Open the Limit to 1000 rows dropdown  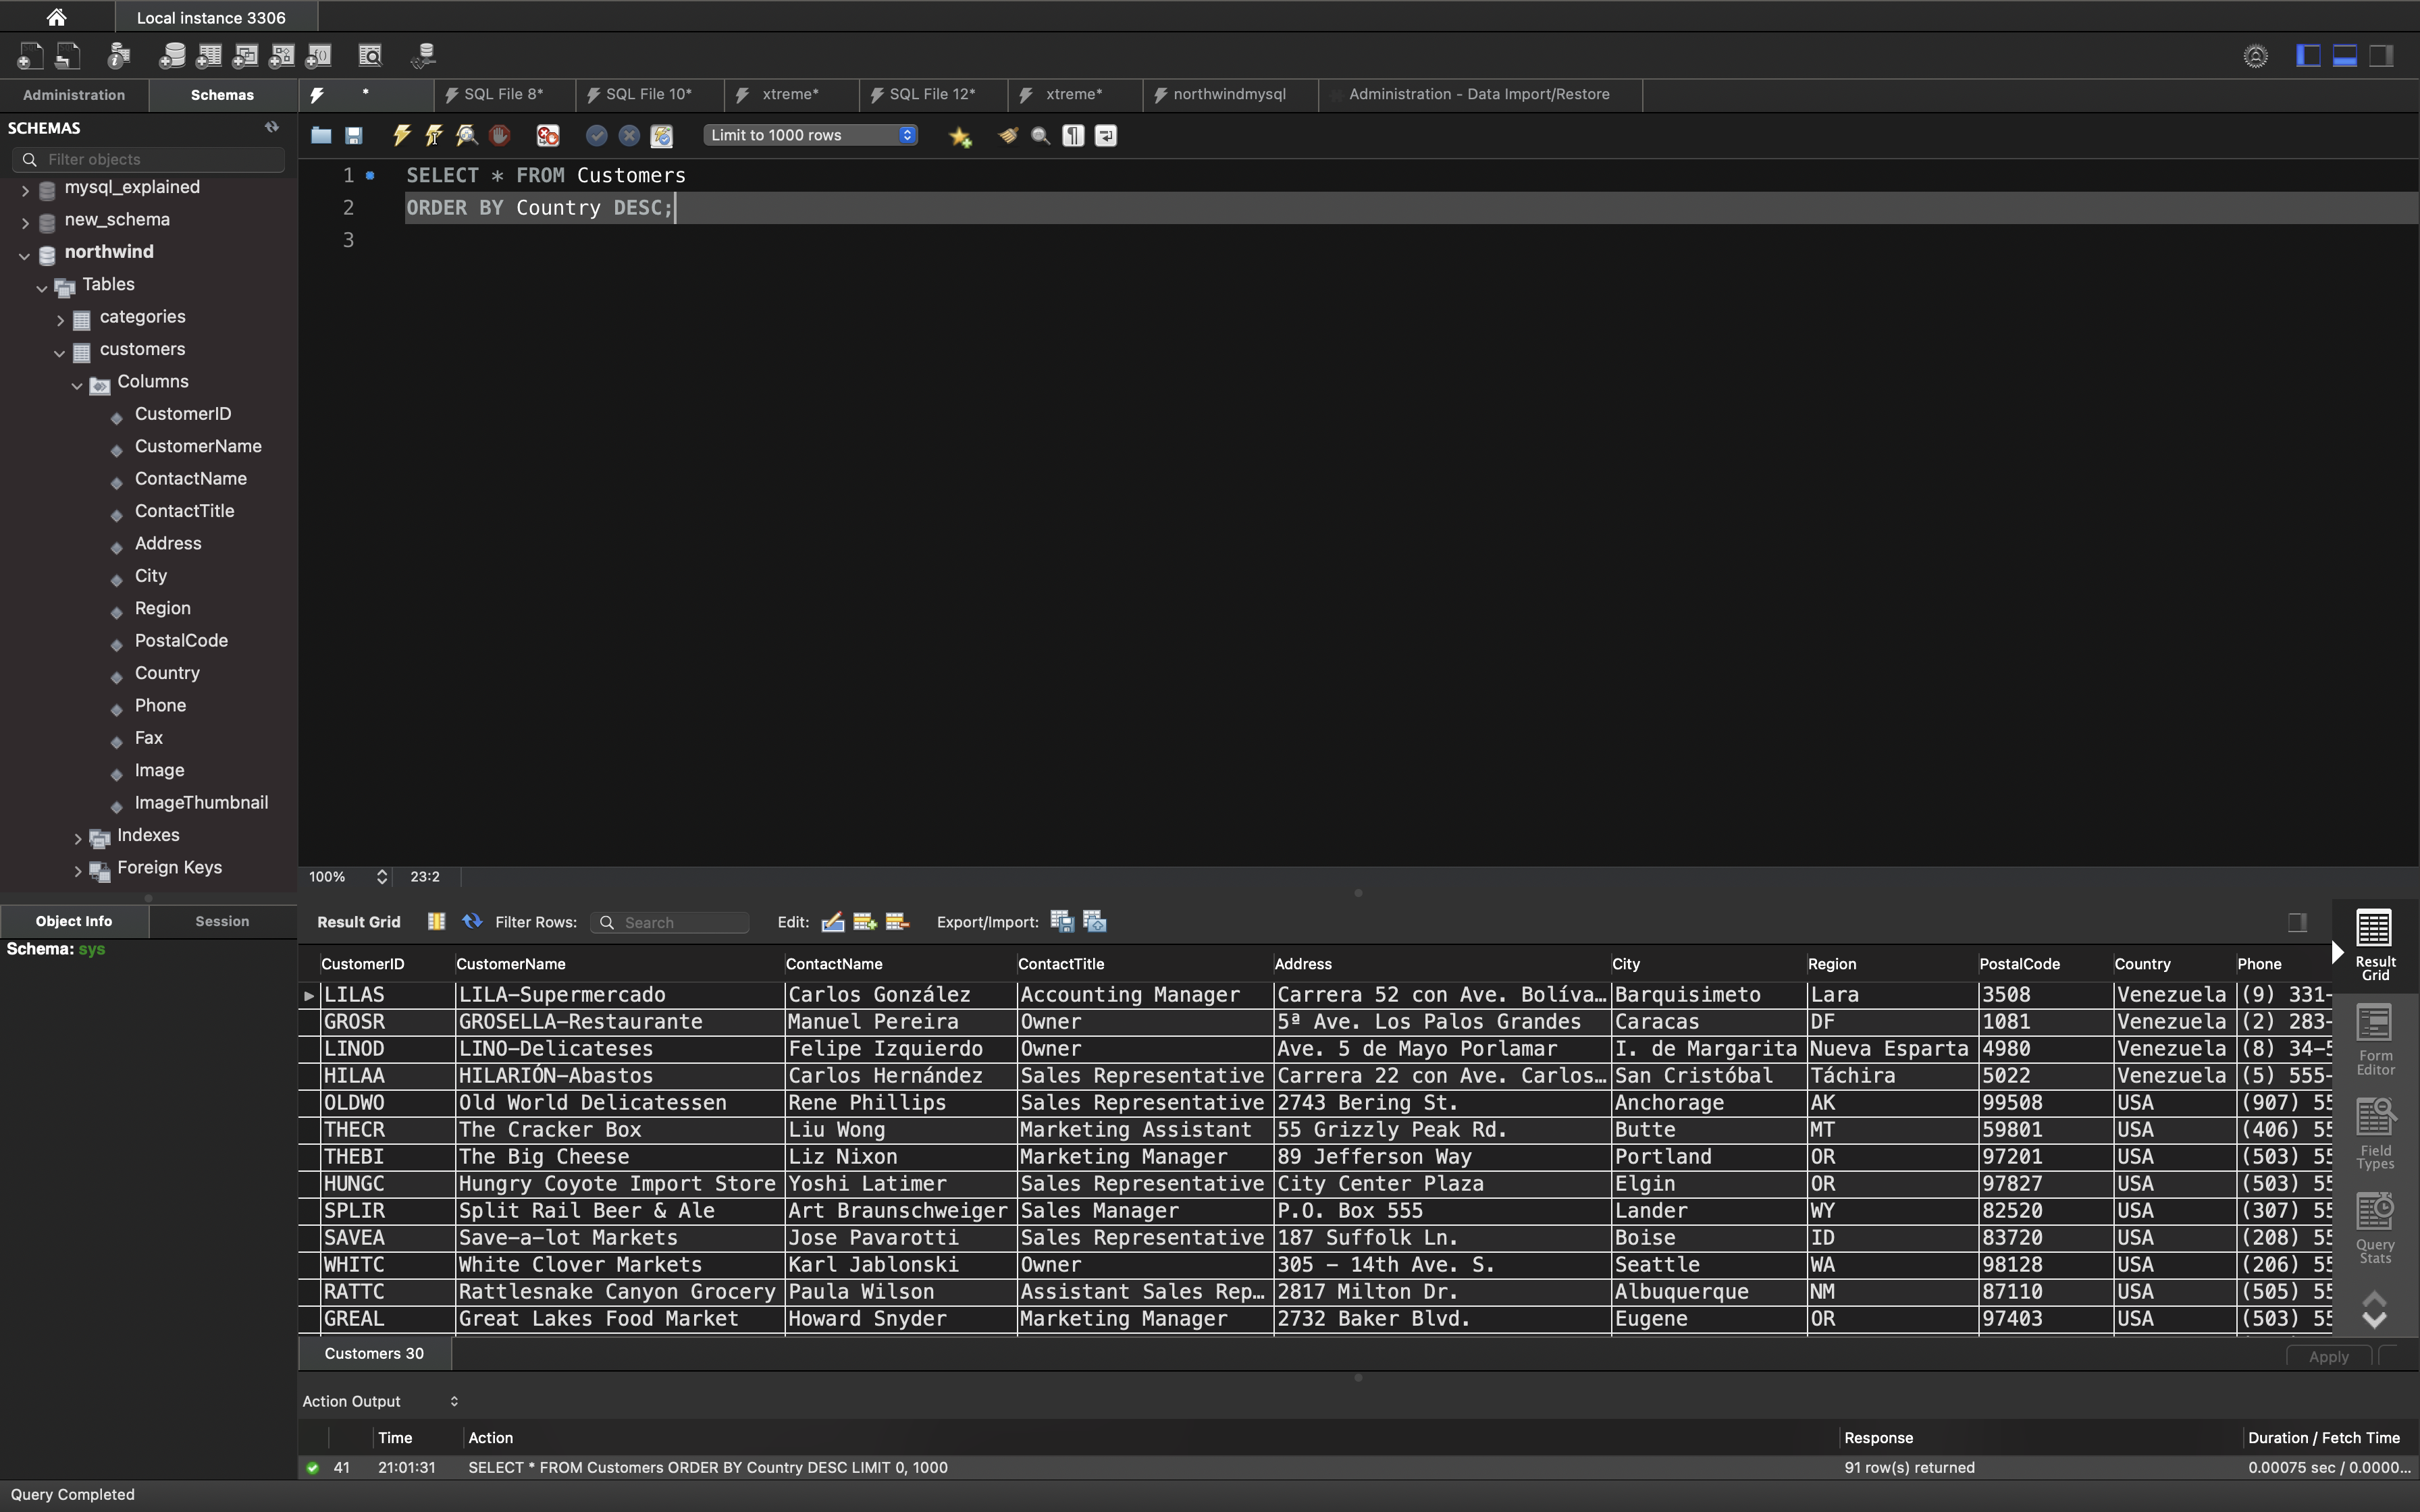pos(811,135)
